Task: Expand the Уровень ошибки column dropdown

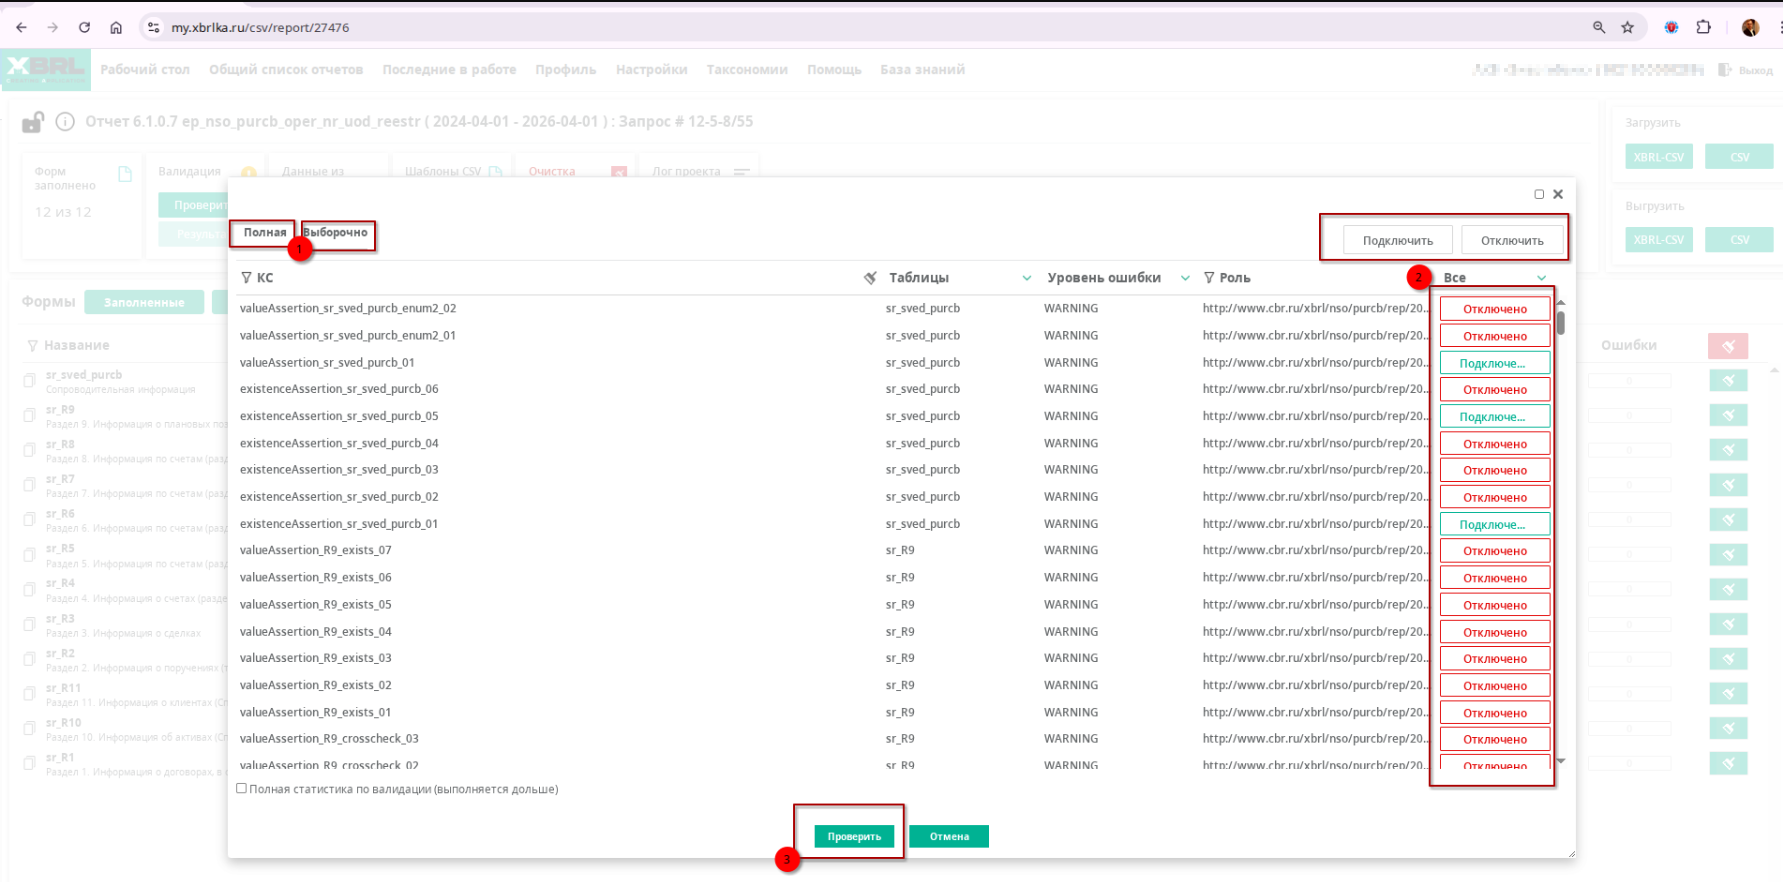Action: pos(1185,278)
